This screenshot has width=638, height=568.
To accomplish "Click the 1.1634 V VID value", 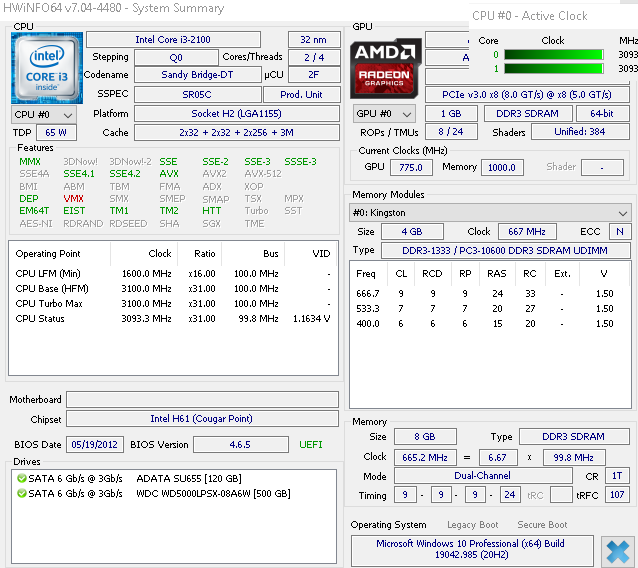I will coord(312,319).
